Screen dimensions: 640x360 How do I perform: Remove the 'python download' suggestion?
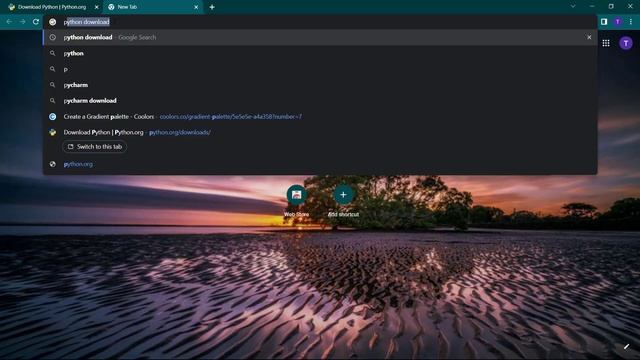[589, 37]
